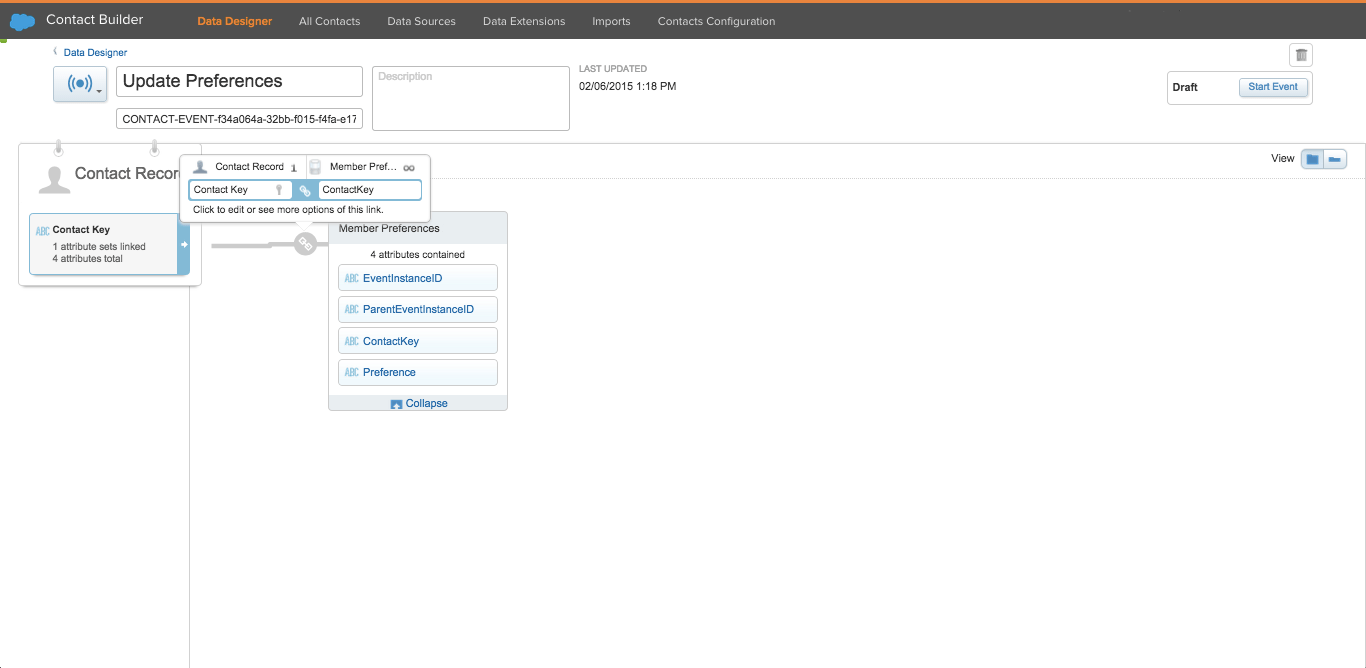
Task: Click the back chevron beside Data Designer
Action: 54,52
